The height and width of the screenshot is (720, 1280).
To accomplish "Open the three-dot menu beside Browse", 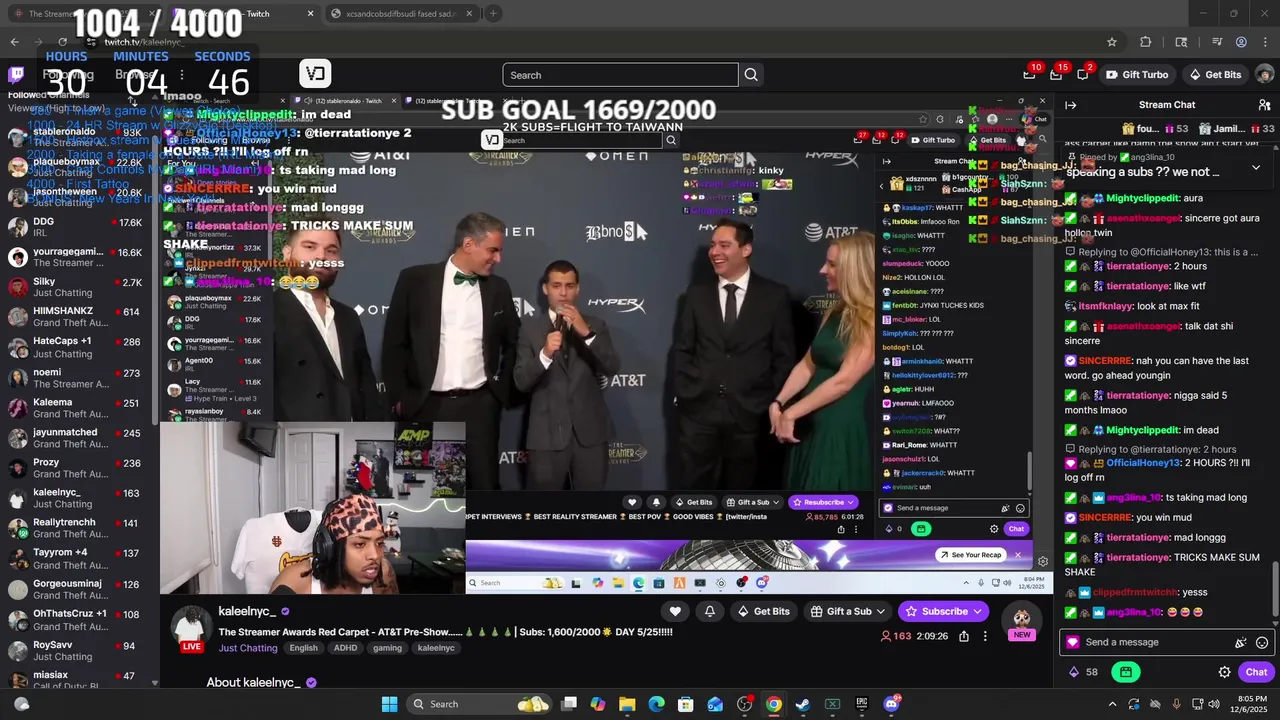I will tap(181, 75).
